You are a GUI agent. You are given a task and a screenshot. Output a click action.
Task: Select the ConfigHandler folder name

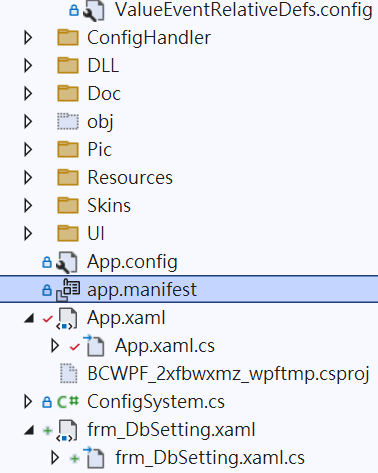(149, 38)
